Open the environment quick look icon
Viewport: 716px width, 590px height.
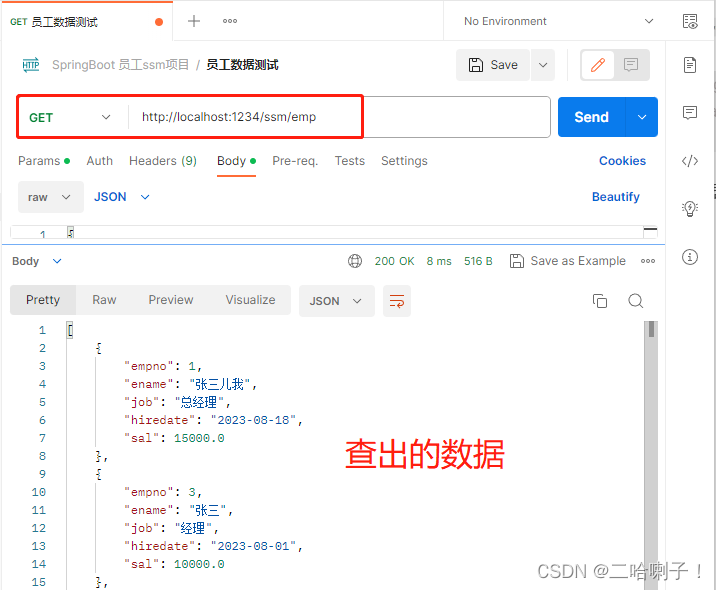click(x=690, y=21)
